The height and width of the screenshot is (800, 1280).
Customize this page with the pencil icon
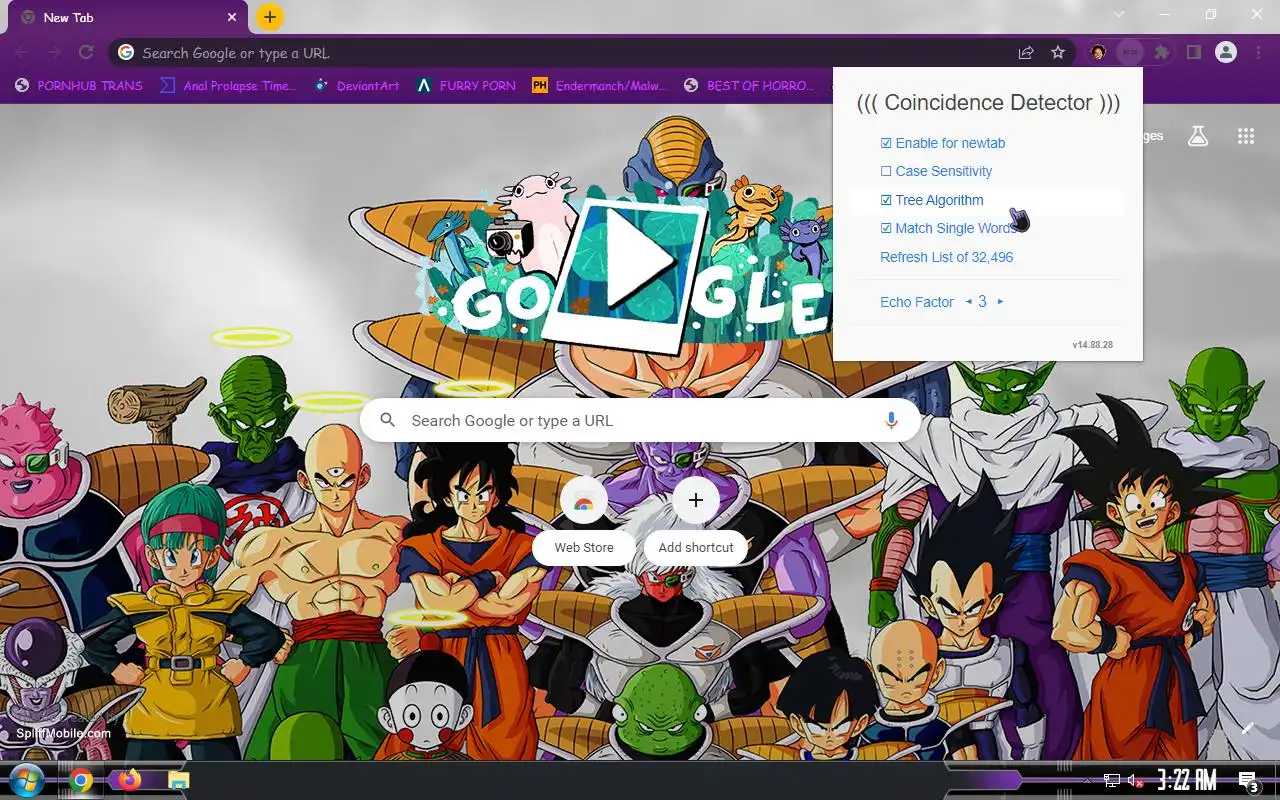(x=1247, y=729)
